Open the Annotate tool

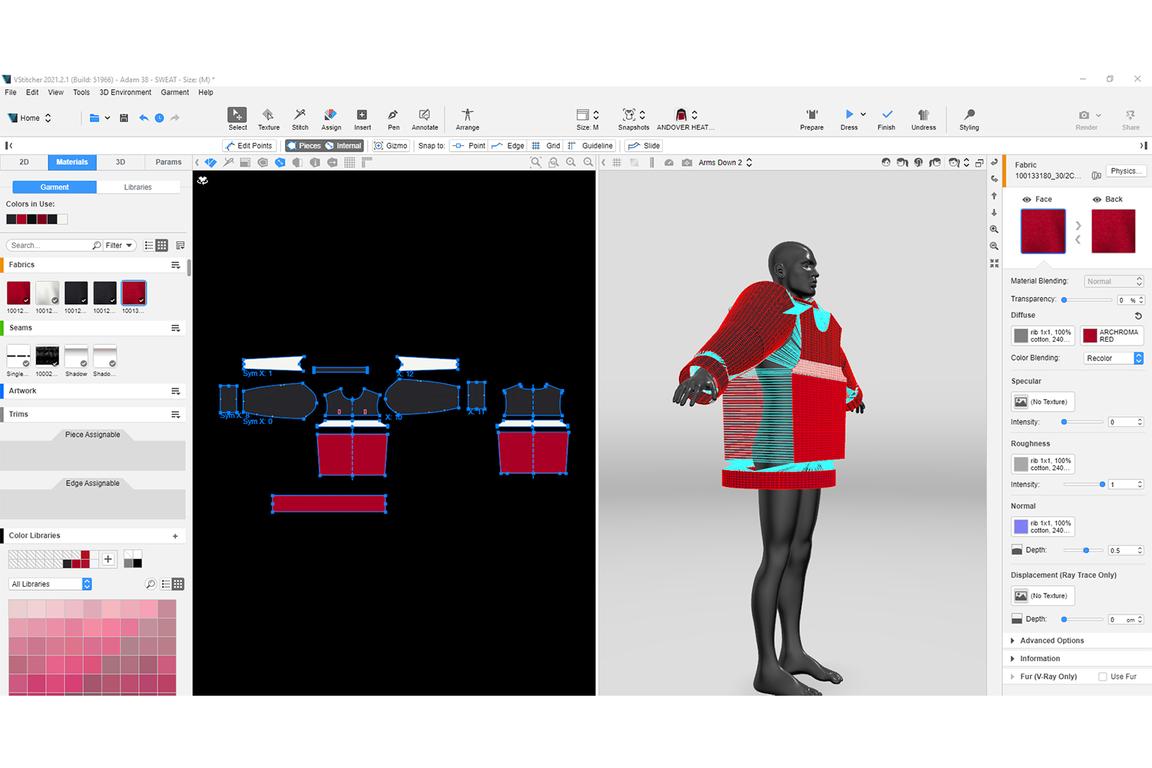425,116
